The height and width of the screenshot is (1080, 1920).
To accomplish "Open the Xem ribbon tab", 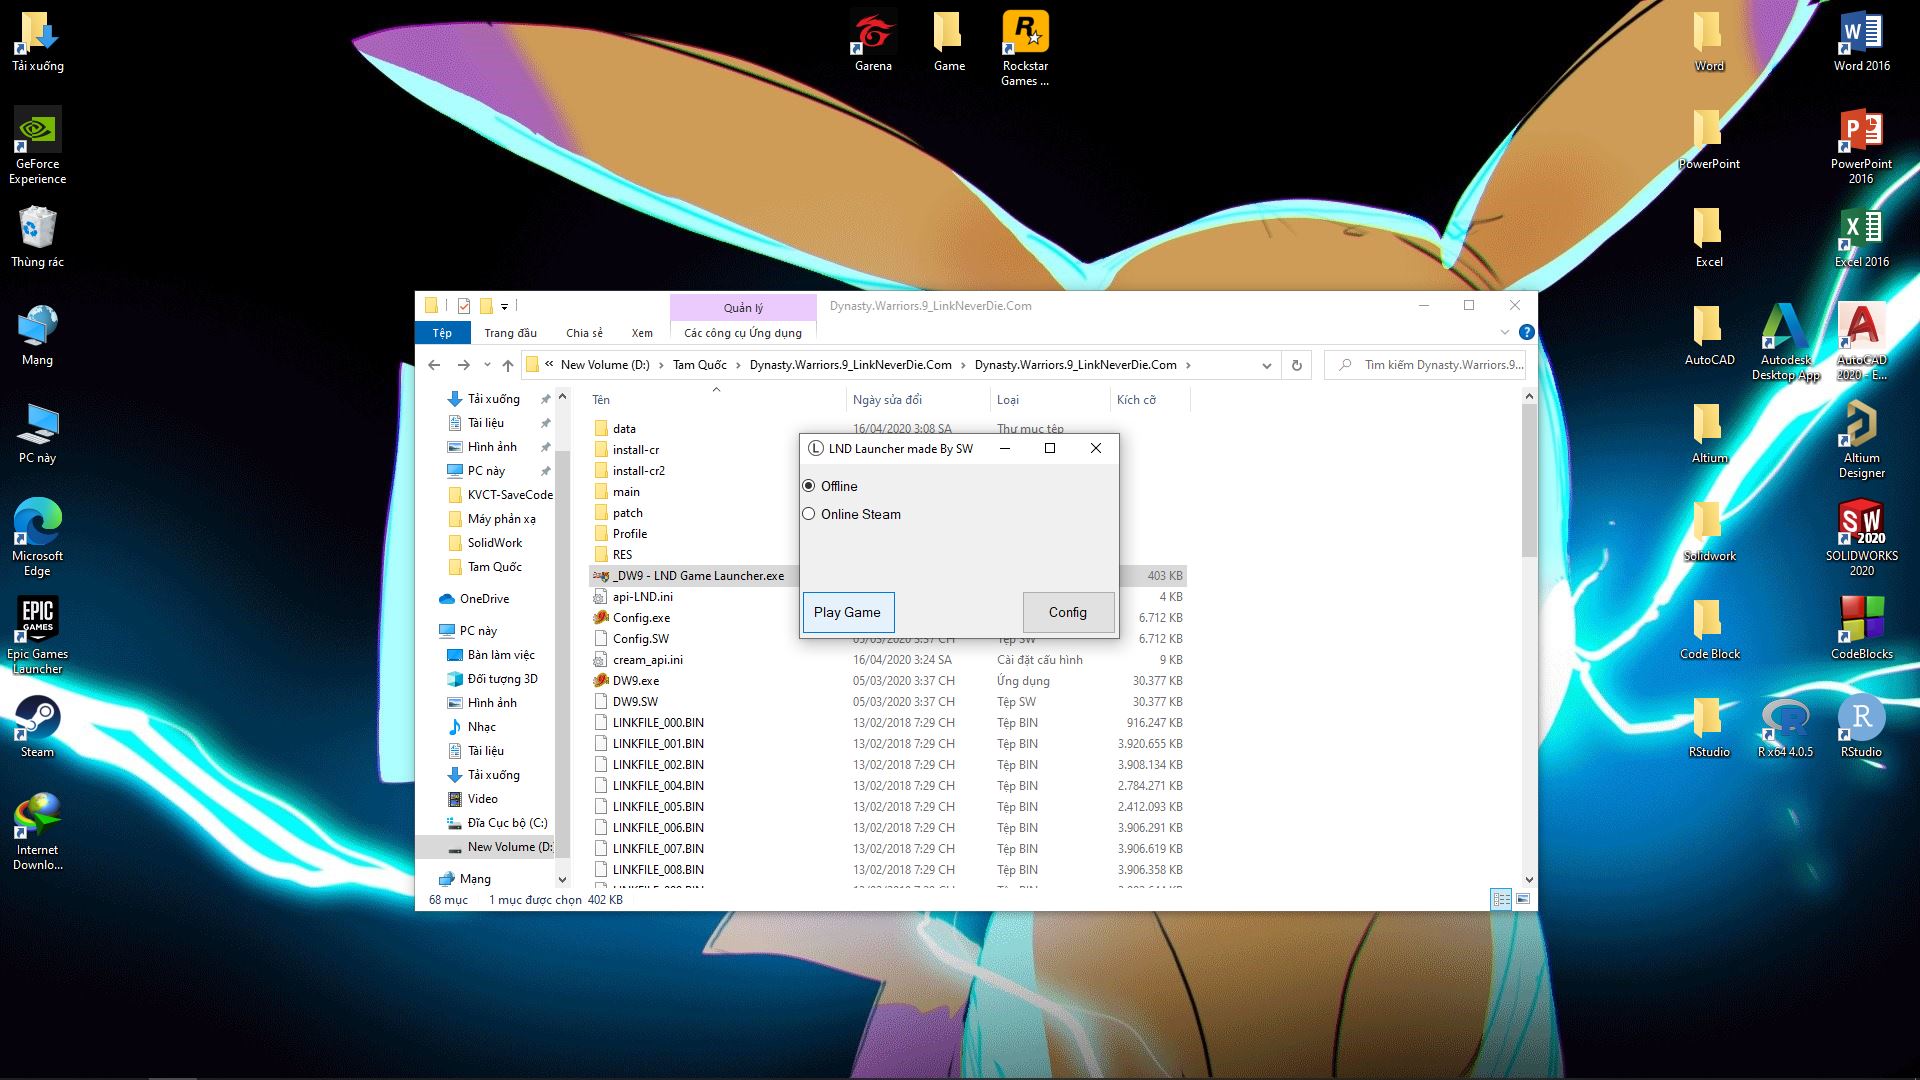I will coord(642,333).
